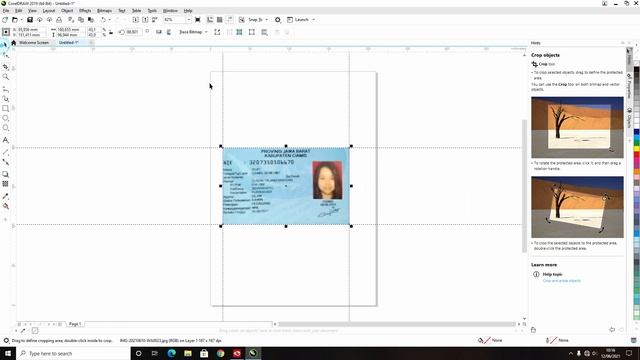Viewport: 640px width, 360px height.
Task: Select the Shape tool in the toolbox
Action: tap(5, 55)
